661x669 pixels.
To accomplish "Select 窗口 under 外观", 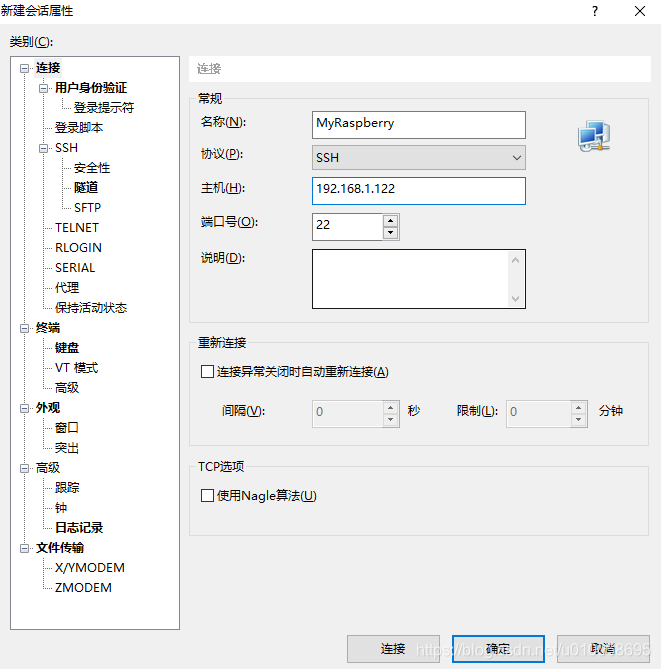I will (x=67, y=428).
